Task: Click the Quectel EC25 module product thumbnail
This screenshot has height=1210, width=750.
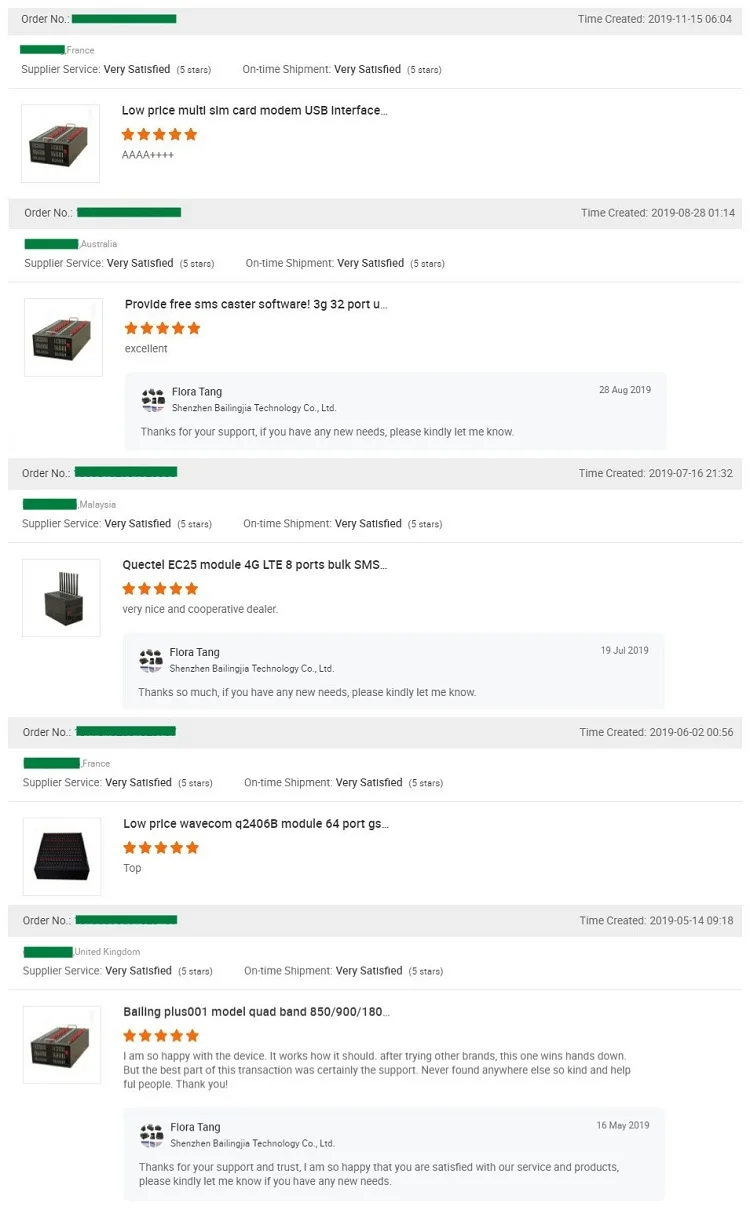Action: 61,598
